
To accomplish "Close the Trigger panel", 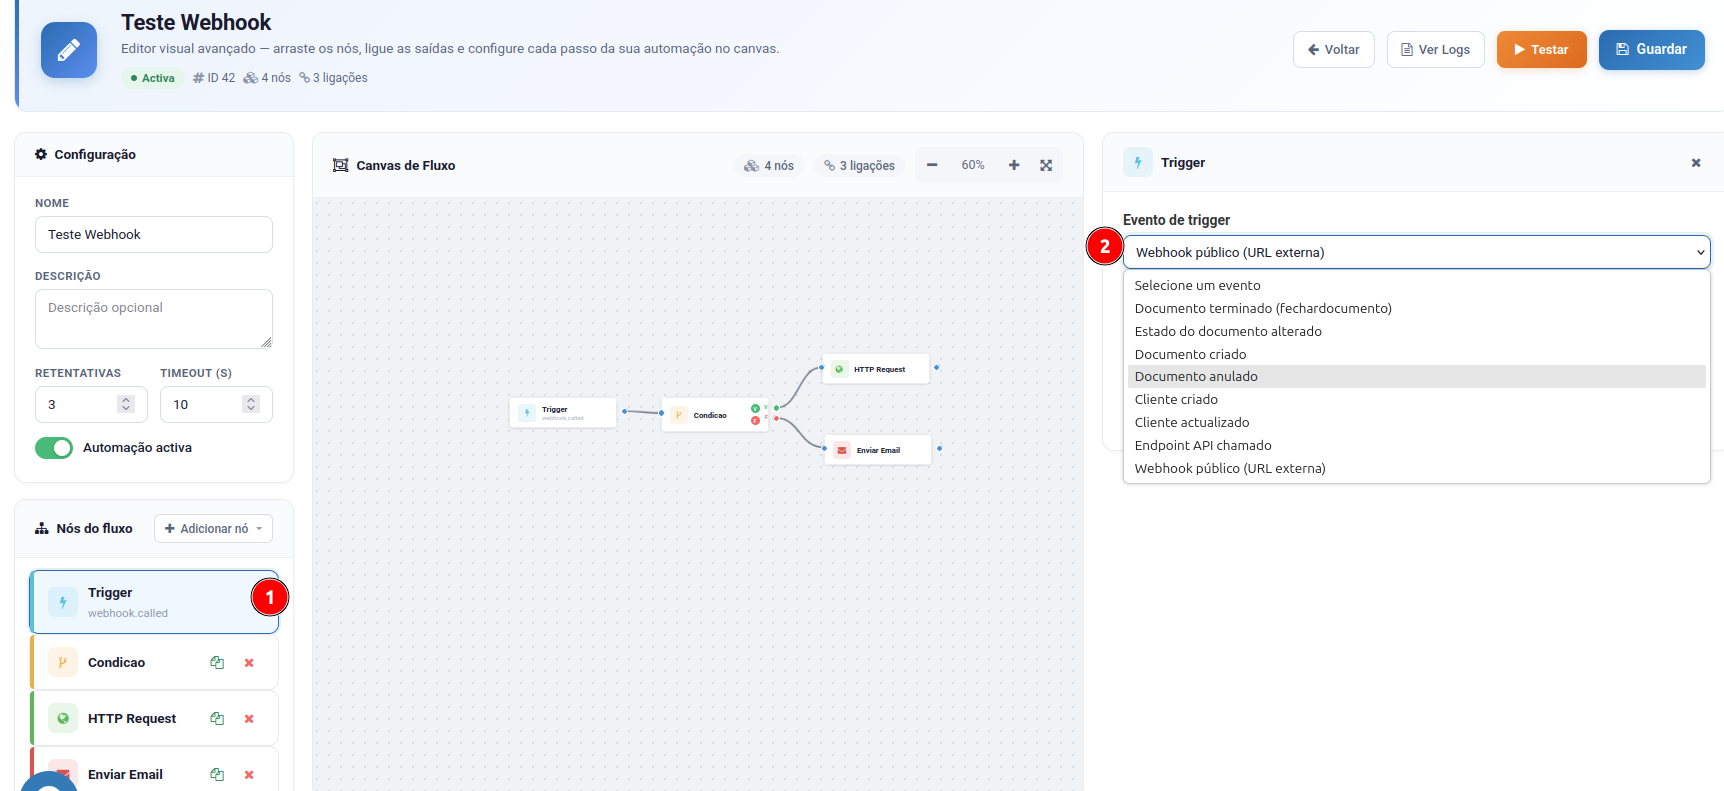I will (x=1696, y=163).
